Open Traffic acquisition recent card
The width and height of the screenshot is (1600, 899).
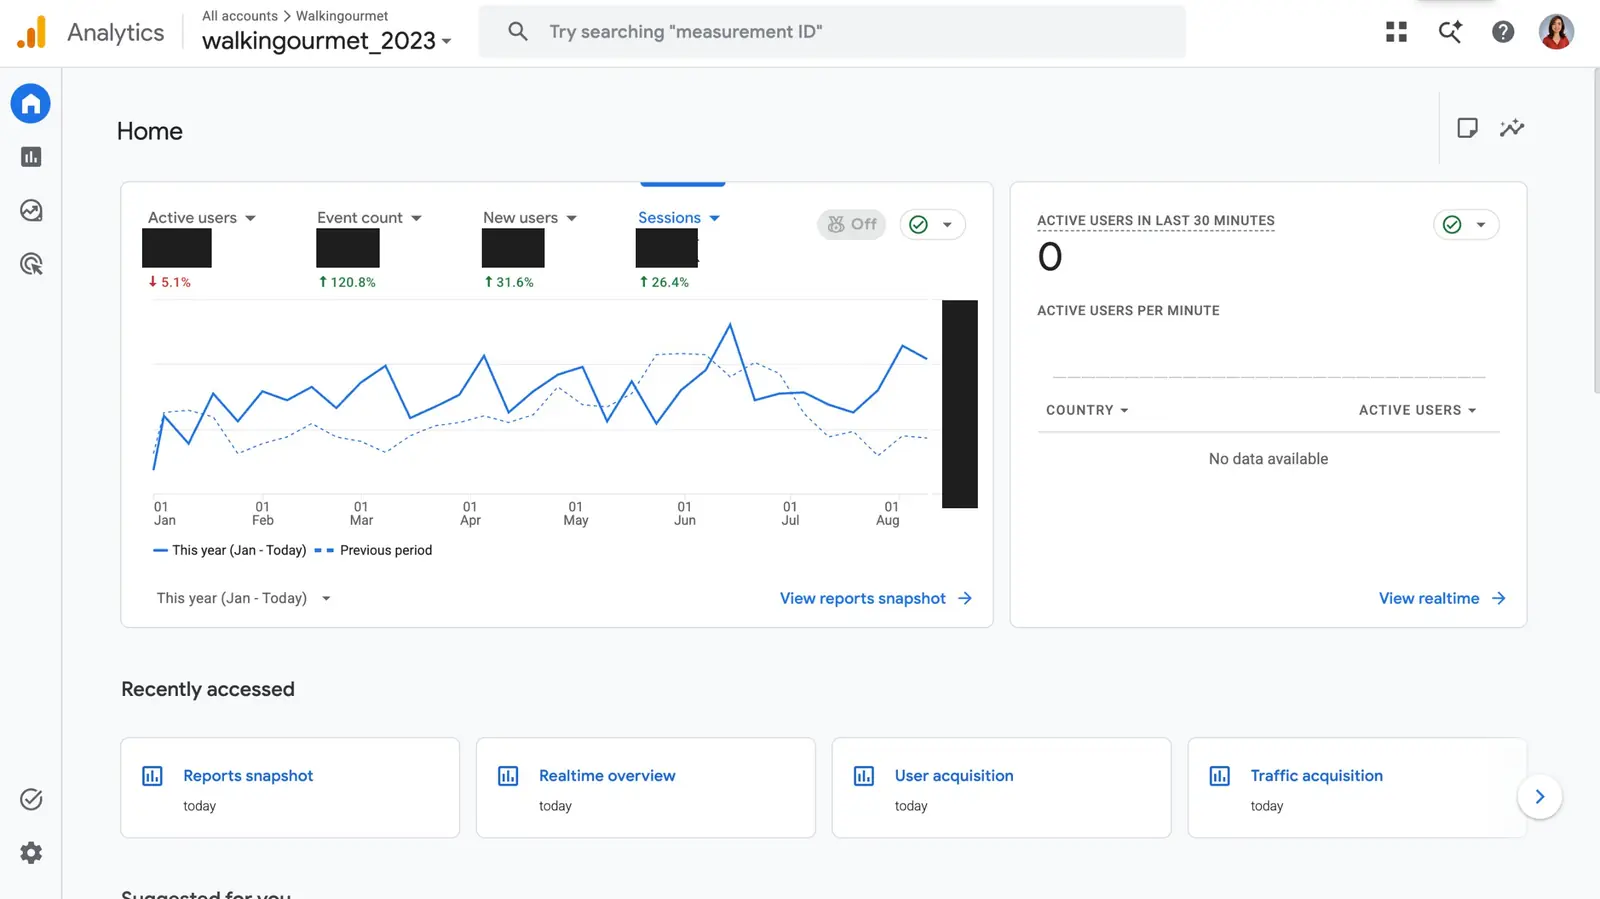pos(1357,788)
